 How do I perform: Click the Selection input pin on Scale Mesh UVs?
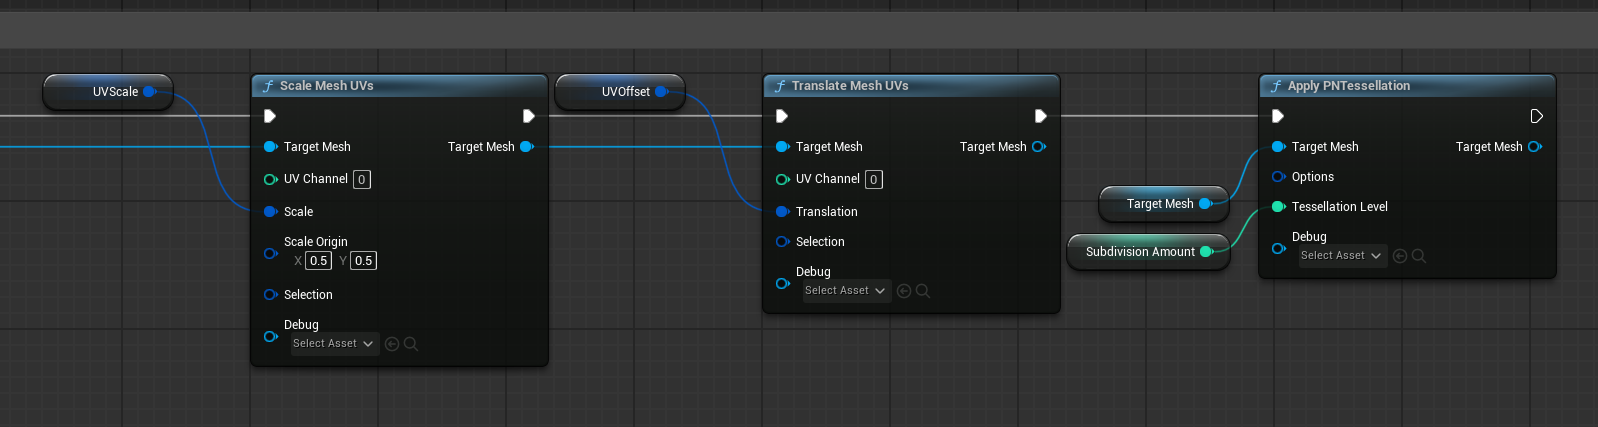pos(270,295)
